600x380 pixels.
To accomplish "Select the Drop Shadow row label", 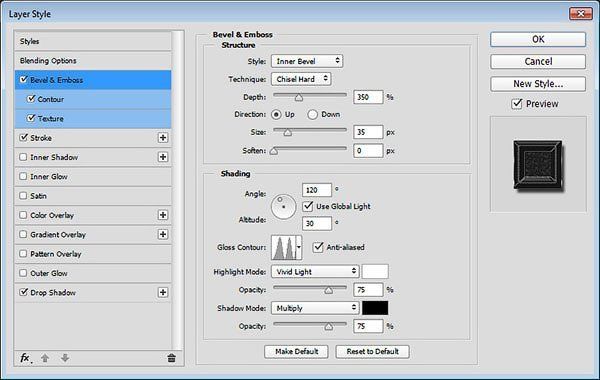I will (53, 292).
